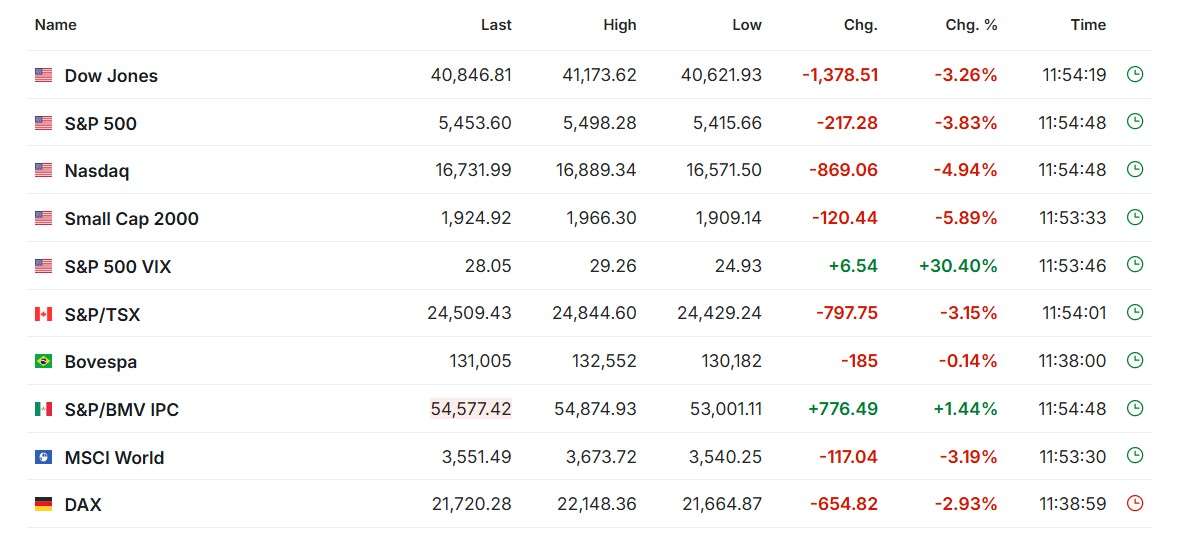Click the Mexican flag beside S&P/BMV IPC

click(44, 409)
